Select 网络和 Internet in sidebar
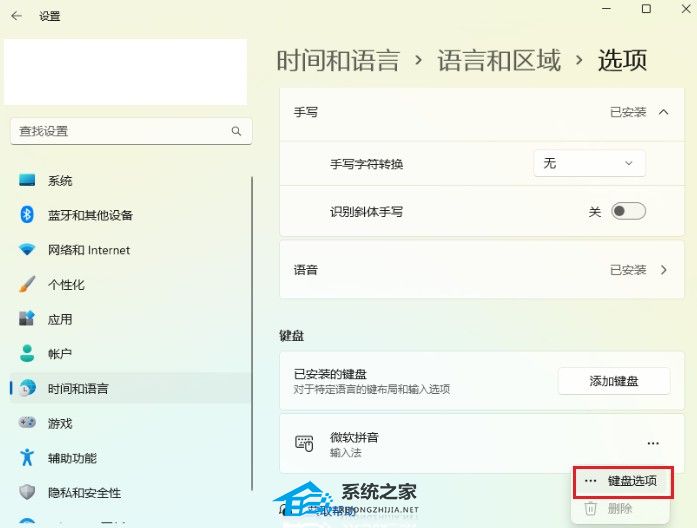The image size is (697, 528). 88,250
